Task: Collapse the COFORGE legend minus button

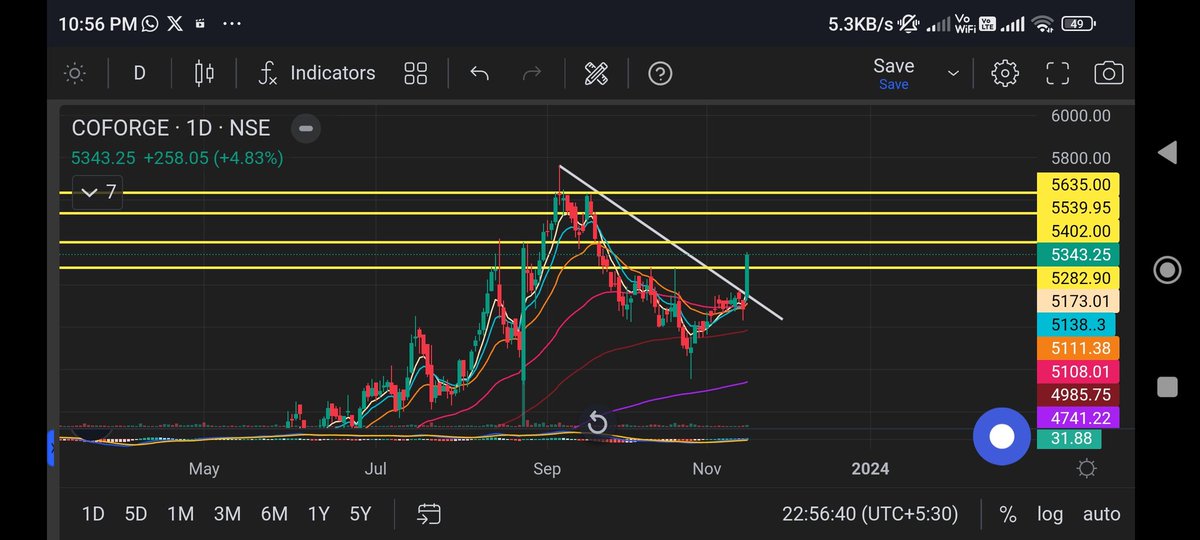Action: tap(306, 128)
